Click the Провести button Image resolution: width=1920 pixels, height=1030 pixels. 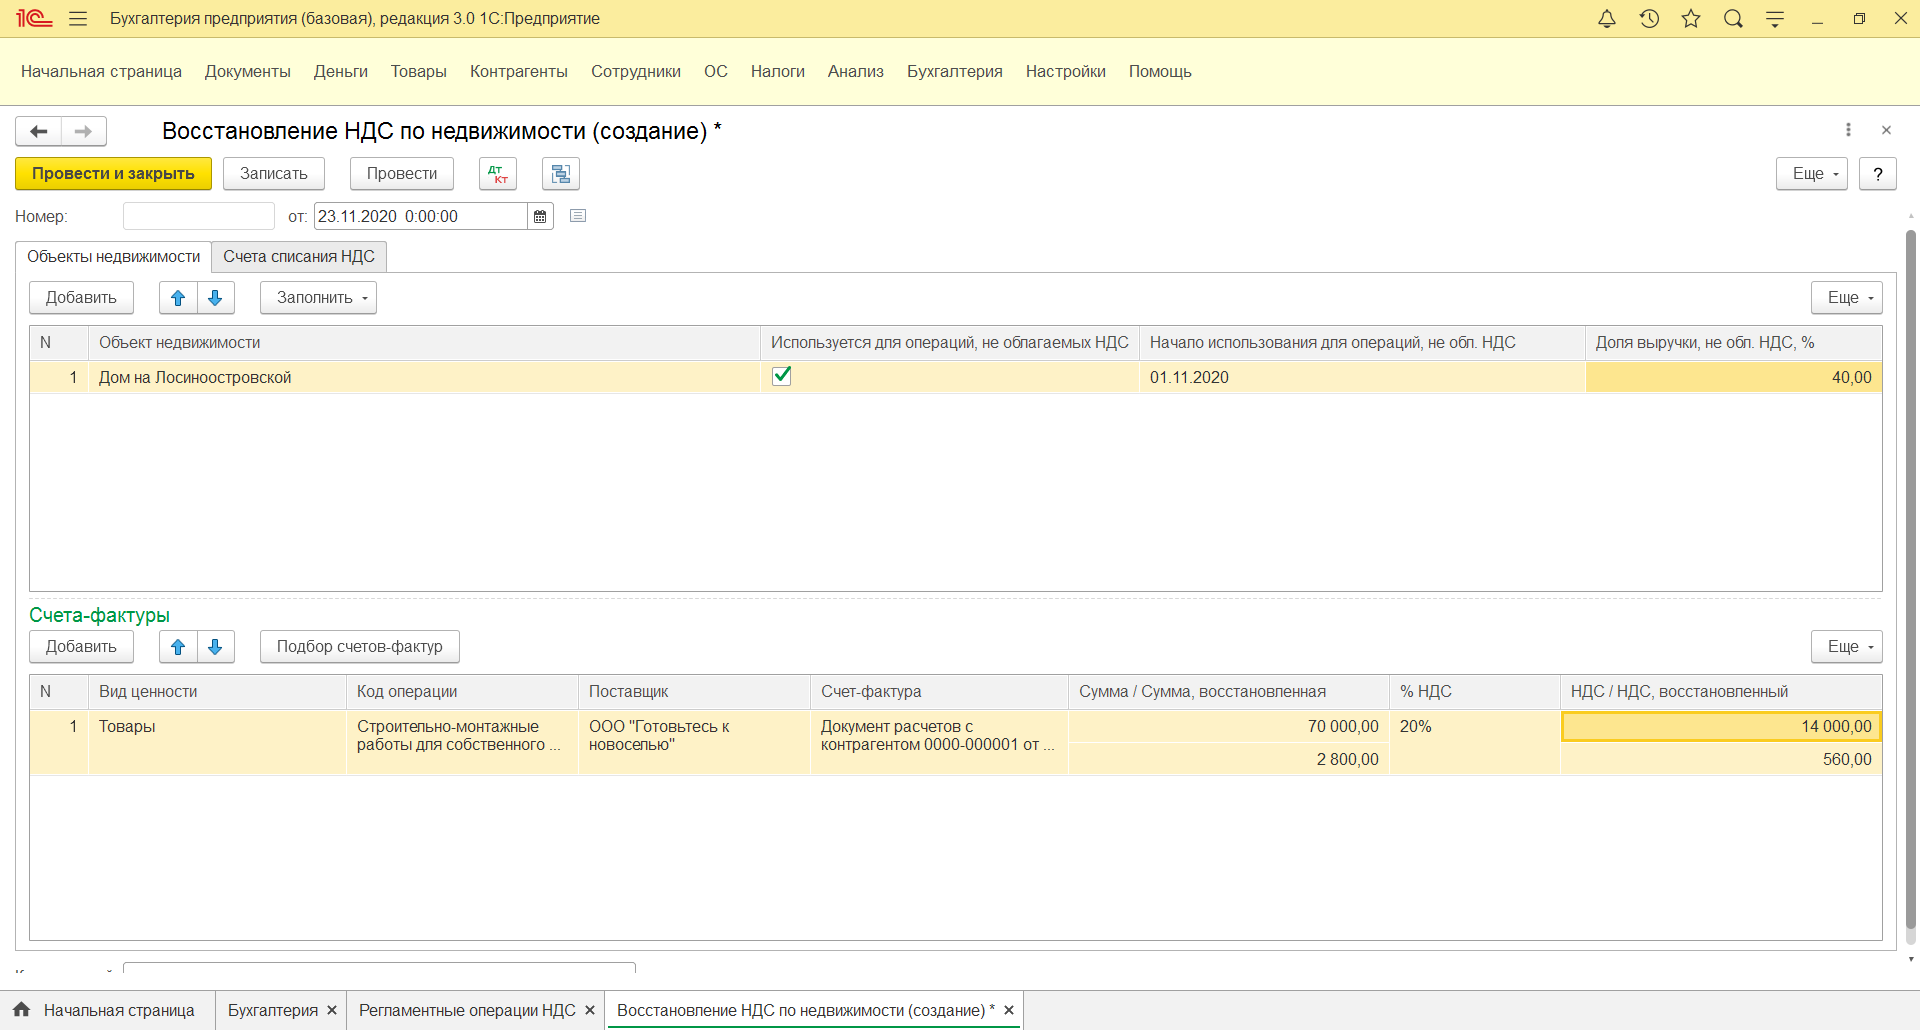point(402,174)
